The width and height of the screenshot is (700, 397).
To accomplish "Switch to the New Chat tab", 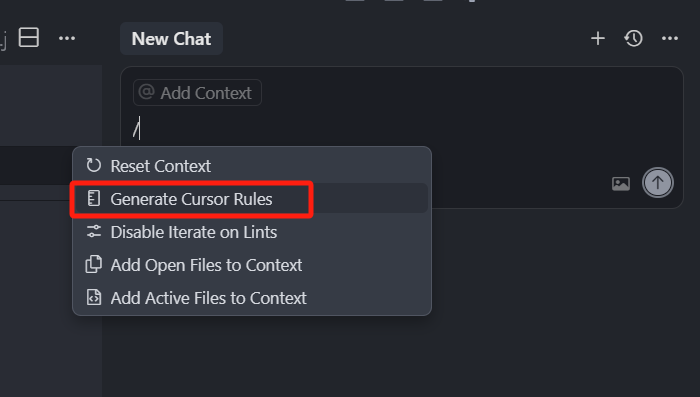I will point(171,38).
